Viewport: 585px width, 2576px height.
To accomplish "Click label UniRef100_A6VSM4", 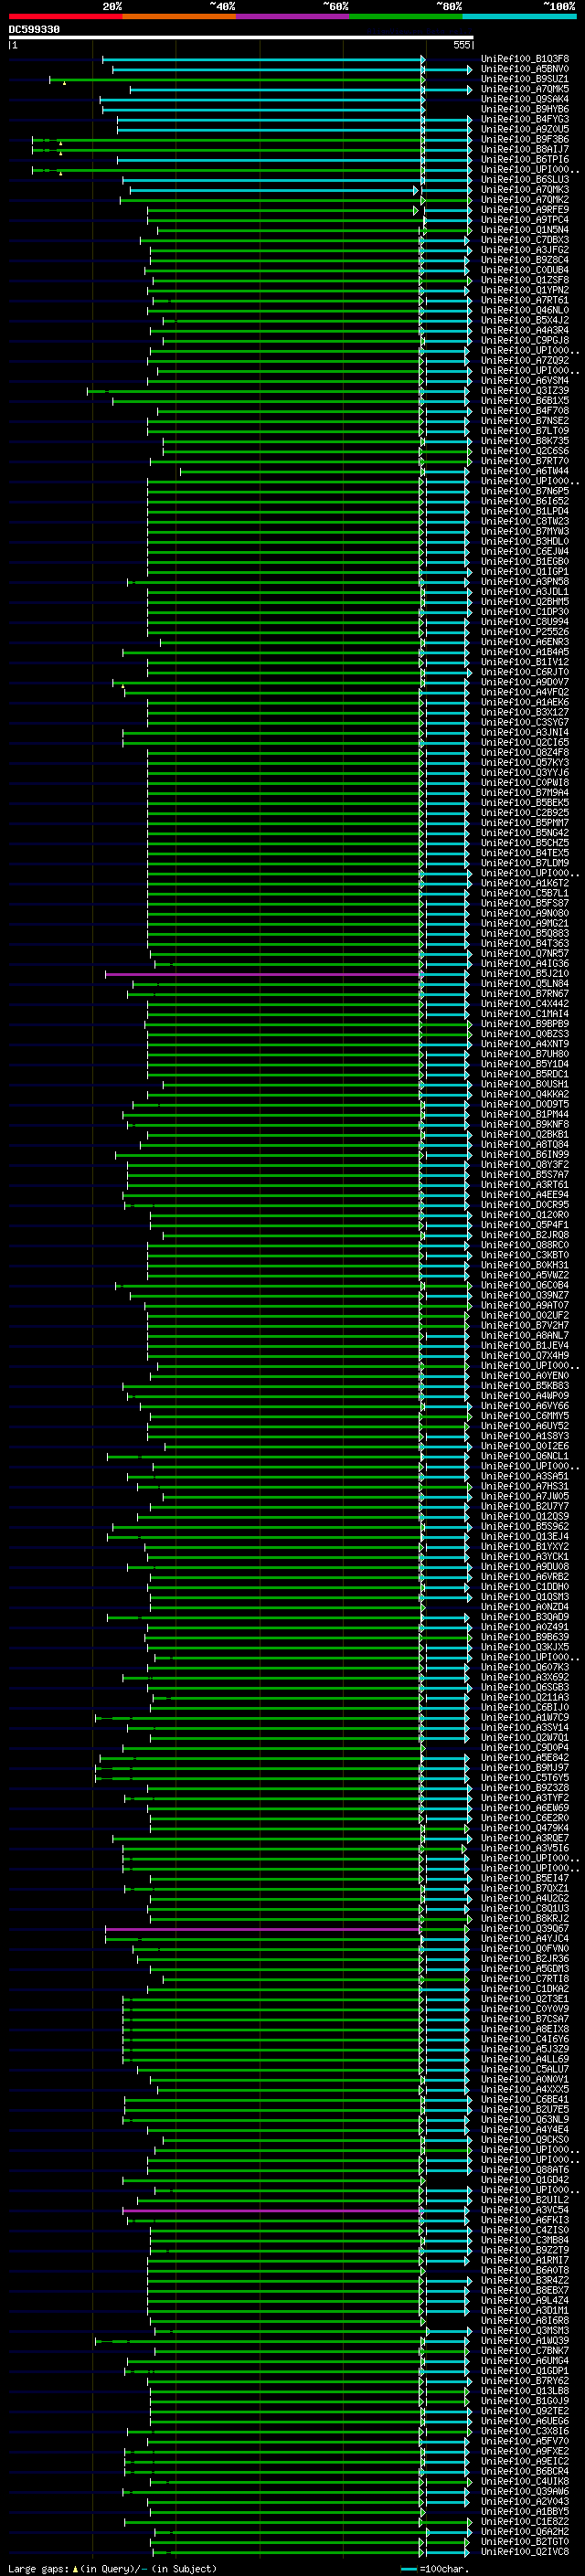I will click(x=524, y=381).
